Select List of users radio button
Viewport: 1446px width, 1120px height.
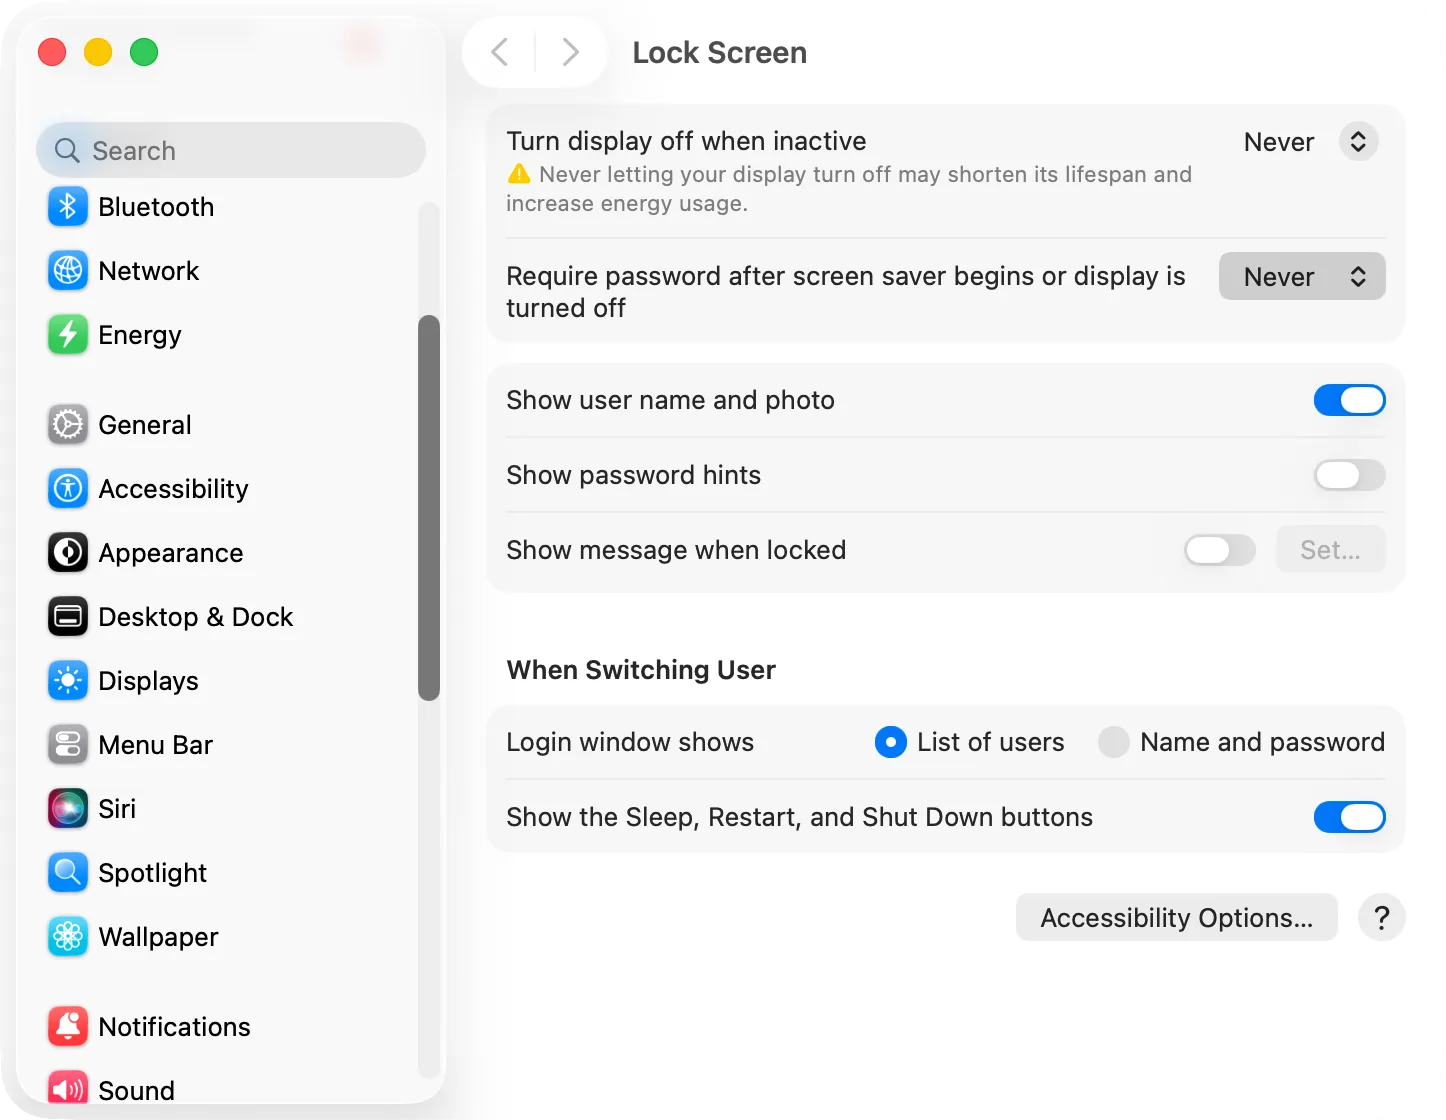pos(890,742)
